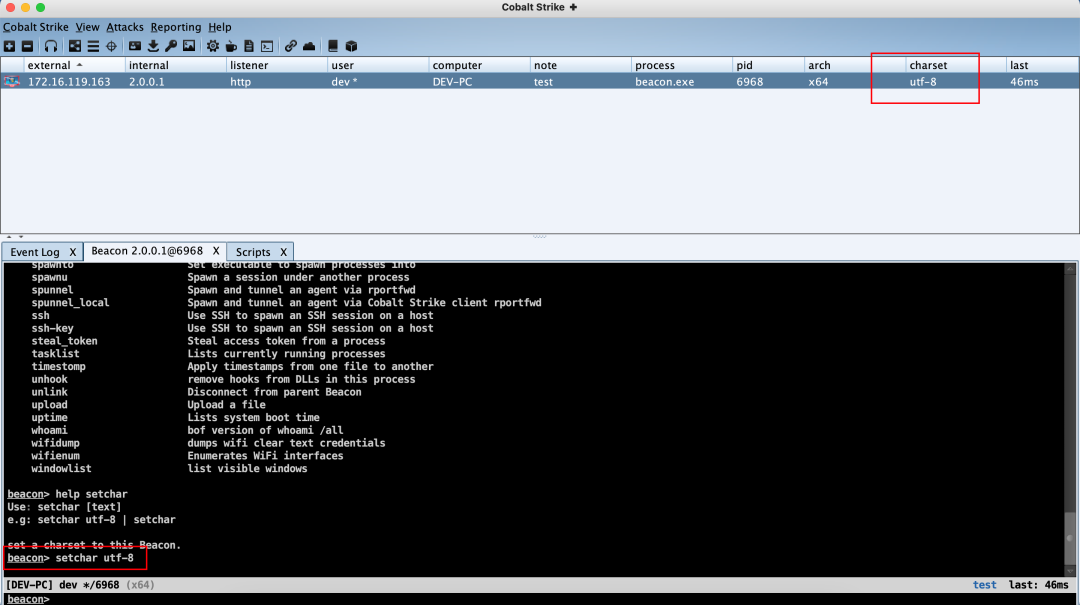Click the Connect to team server plus icon
Screen dimensions: 1080x605
click(10, 46)
